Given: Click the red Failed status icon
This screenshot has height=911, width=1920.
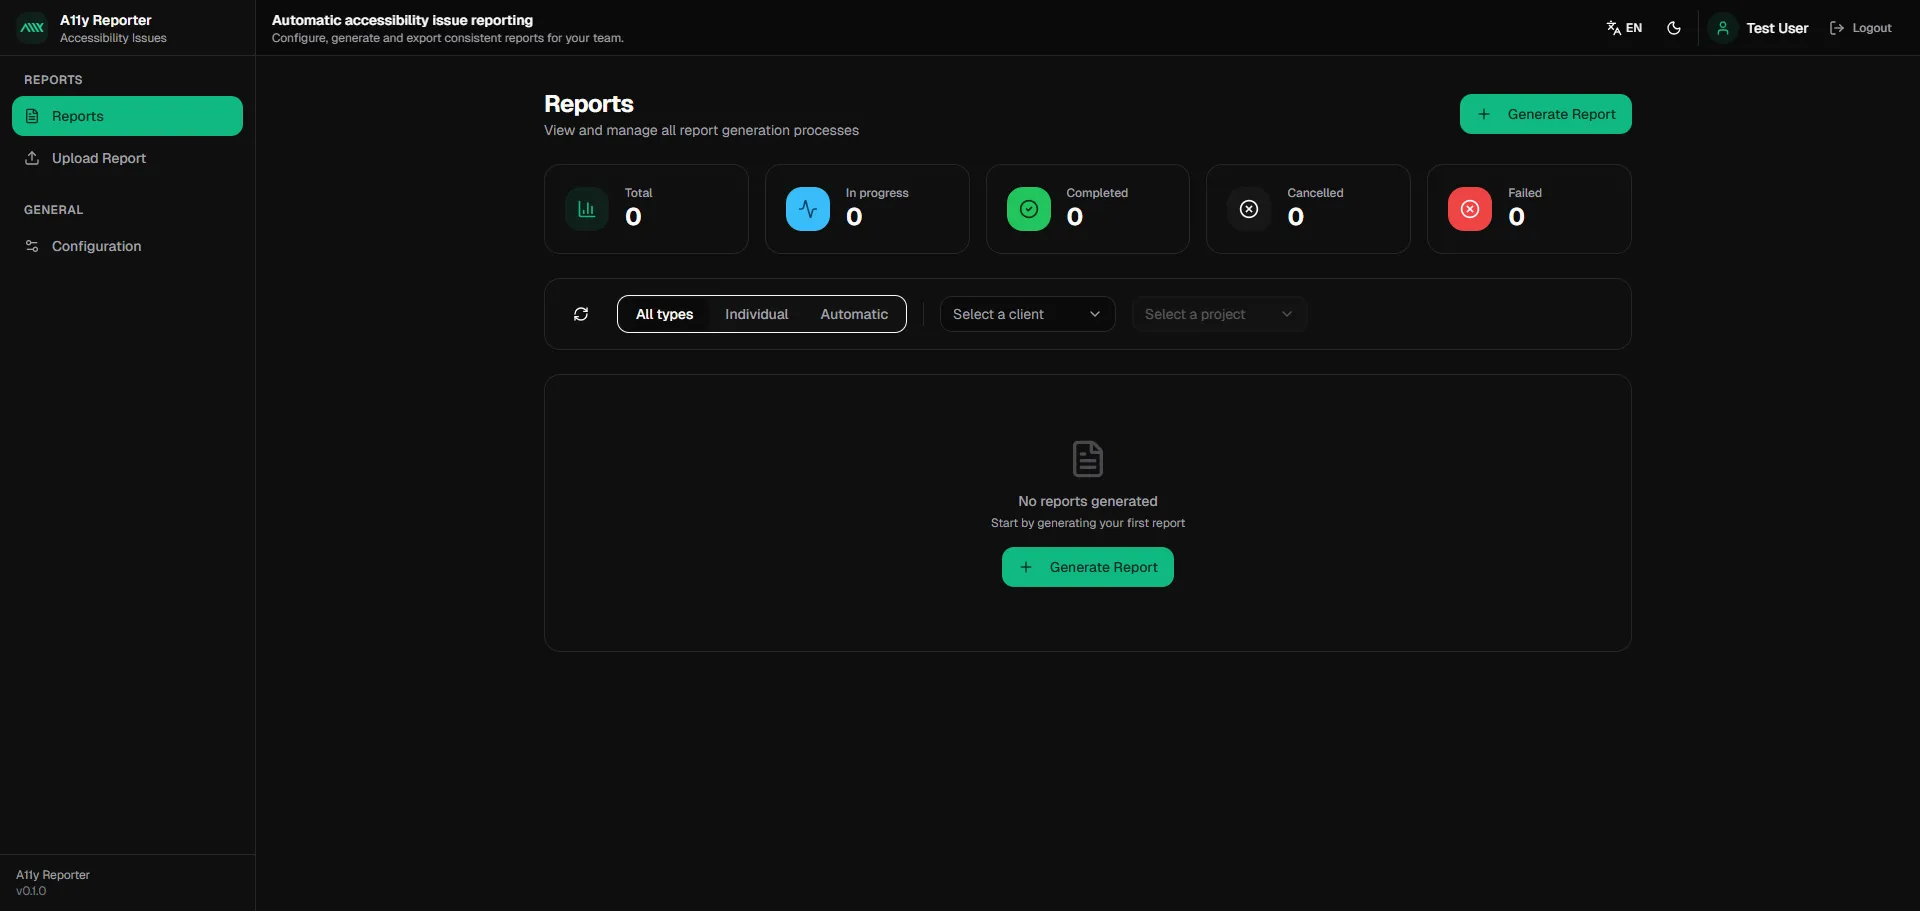Looking at the screenshot, I should point(1470,209).
